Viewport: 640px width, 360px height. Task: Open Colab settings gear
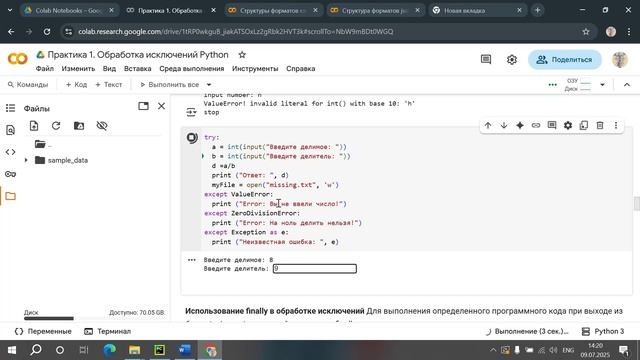tap(512, 60)
